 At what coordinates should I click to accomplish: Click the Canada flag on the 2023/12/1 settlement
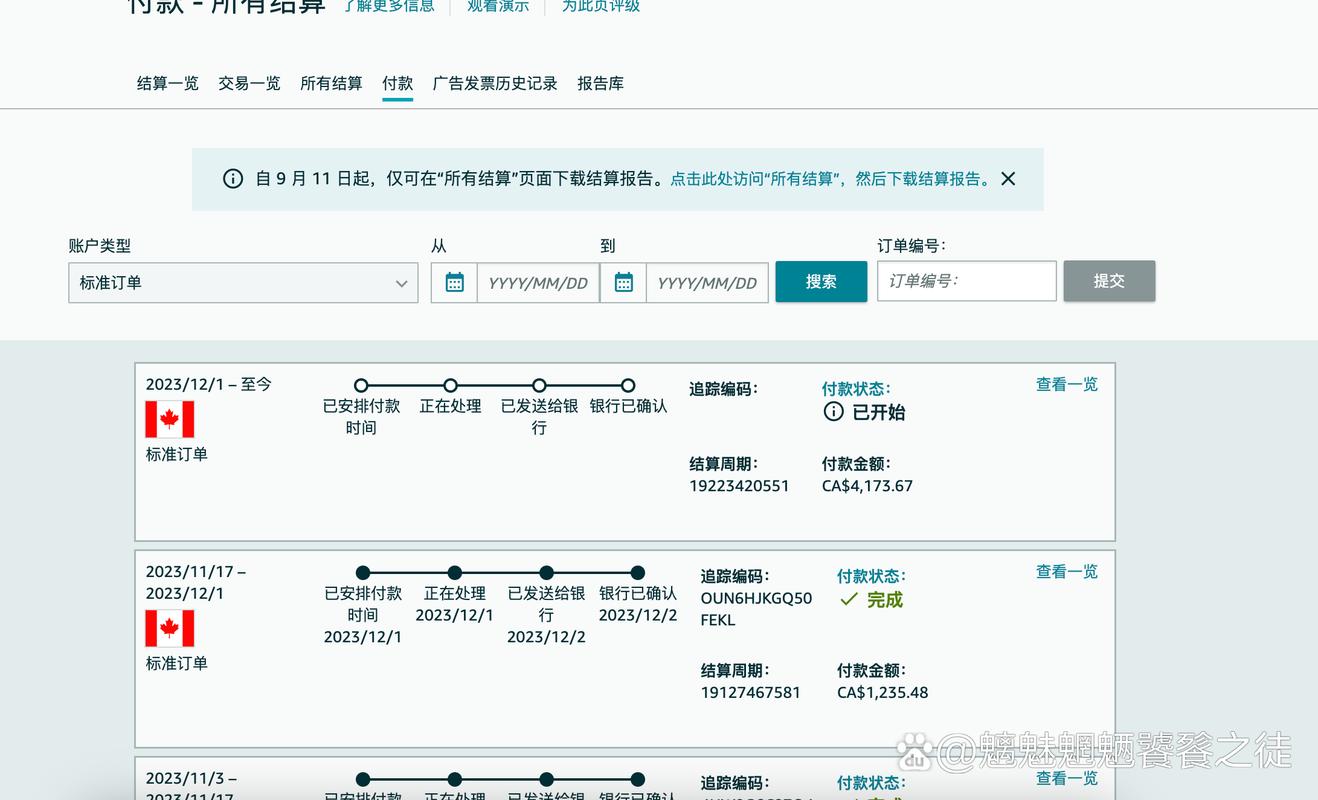[x=169, y=420]
